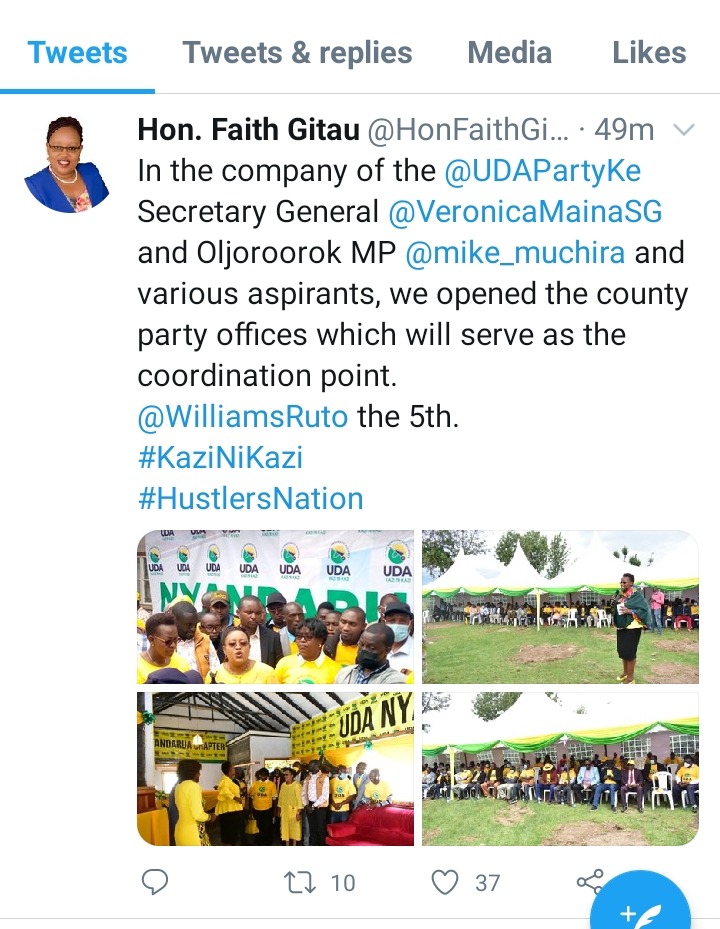Viewport: 720px width, 929px height.
Task: Browse the #HustlersNation hashtag
Action: (250, 498)
